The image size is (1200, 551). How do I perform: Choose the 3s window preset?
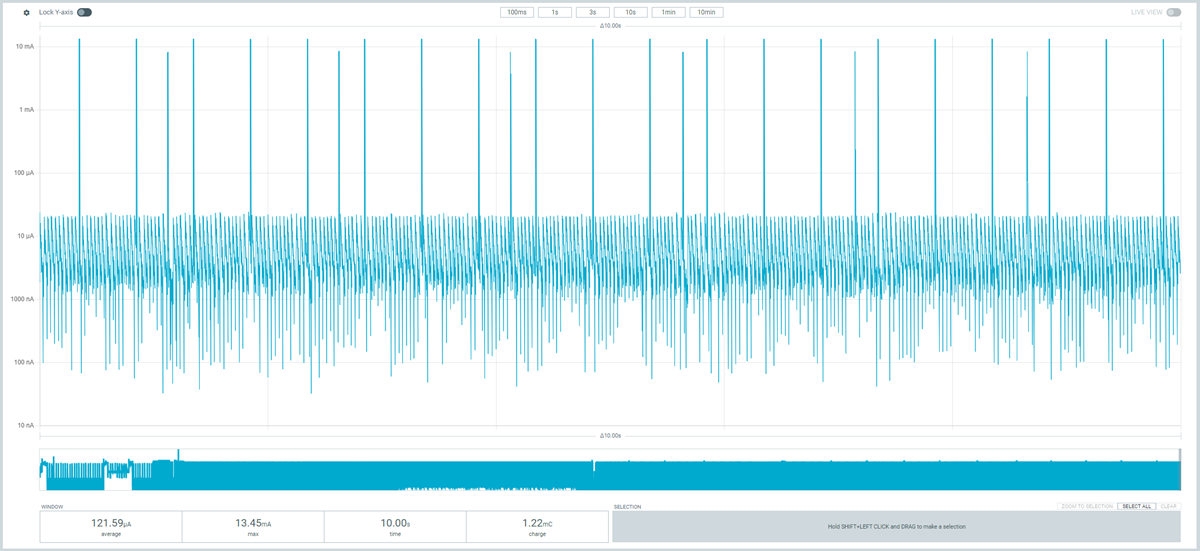(x=592, y=13)
